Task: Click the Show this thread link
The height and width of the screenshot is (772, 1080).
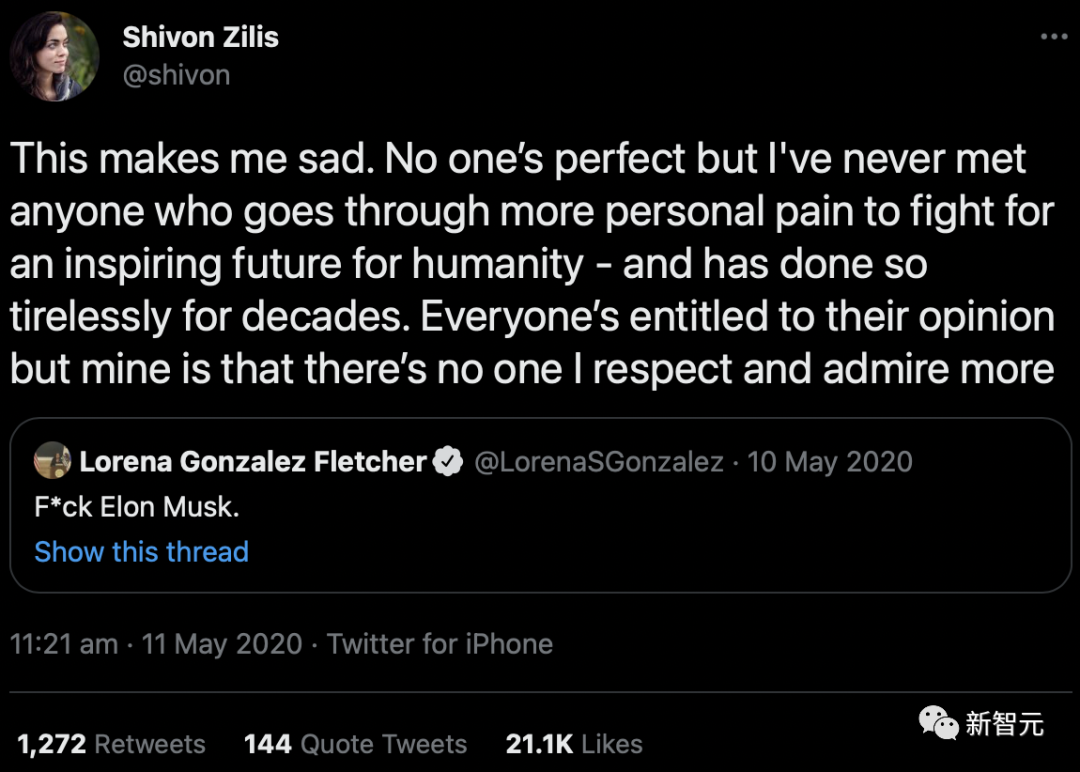Action: (141, 552)
